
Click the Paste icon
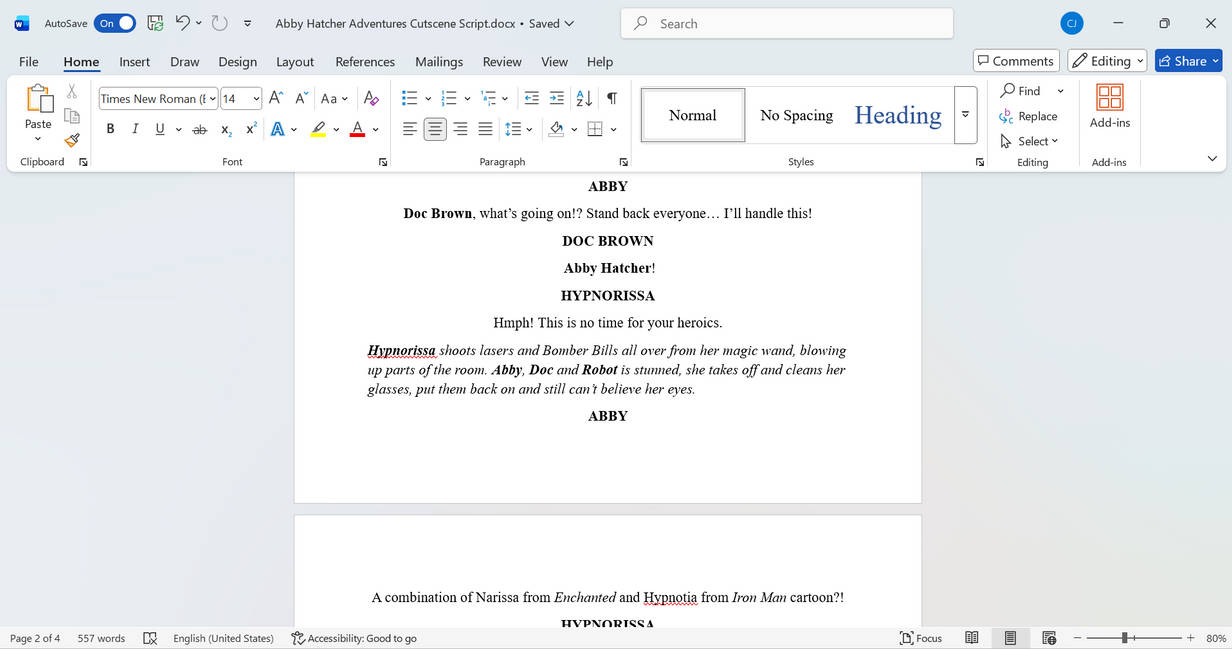pos(38,99)
